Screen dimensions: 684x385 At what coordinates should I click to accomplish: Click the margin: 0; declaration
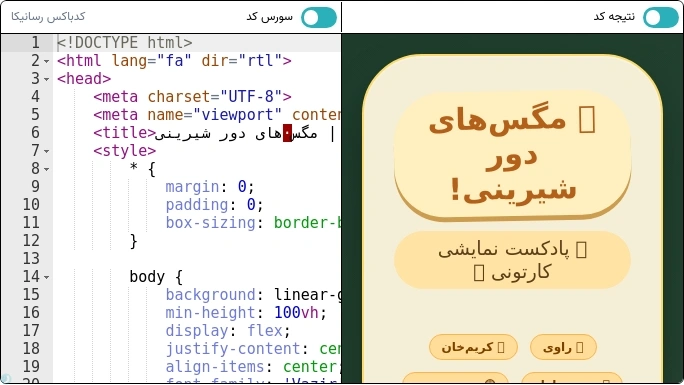click(x=210, y=187)
